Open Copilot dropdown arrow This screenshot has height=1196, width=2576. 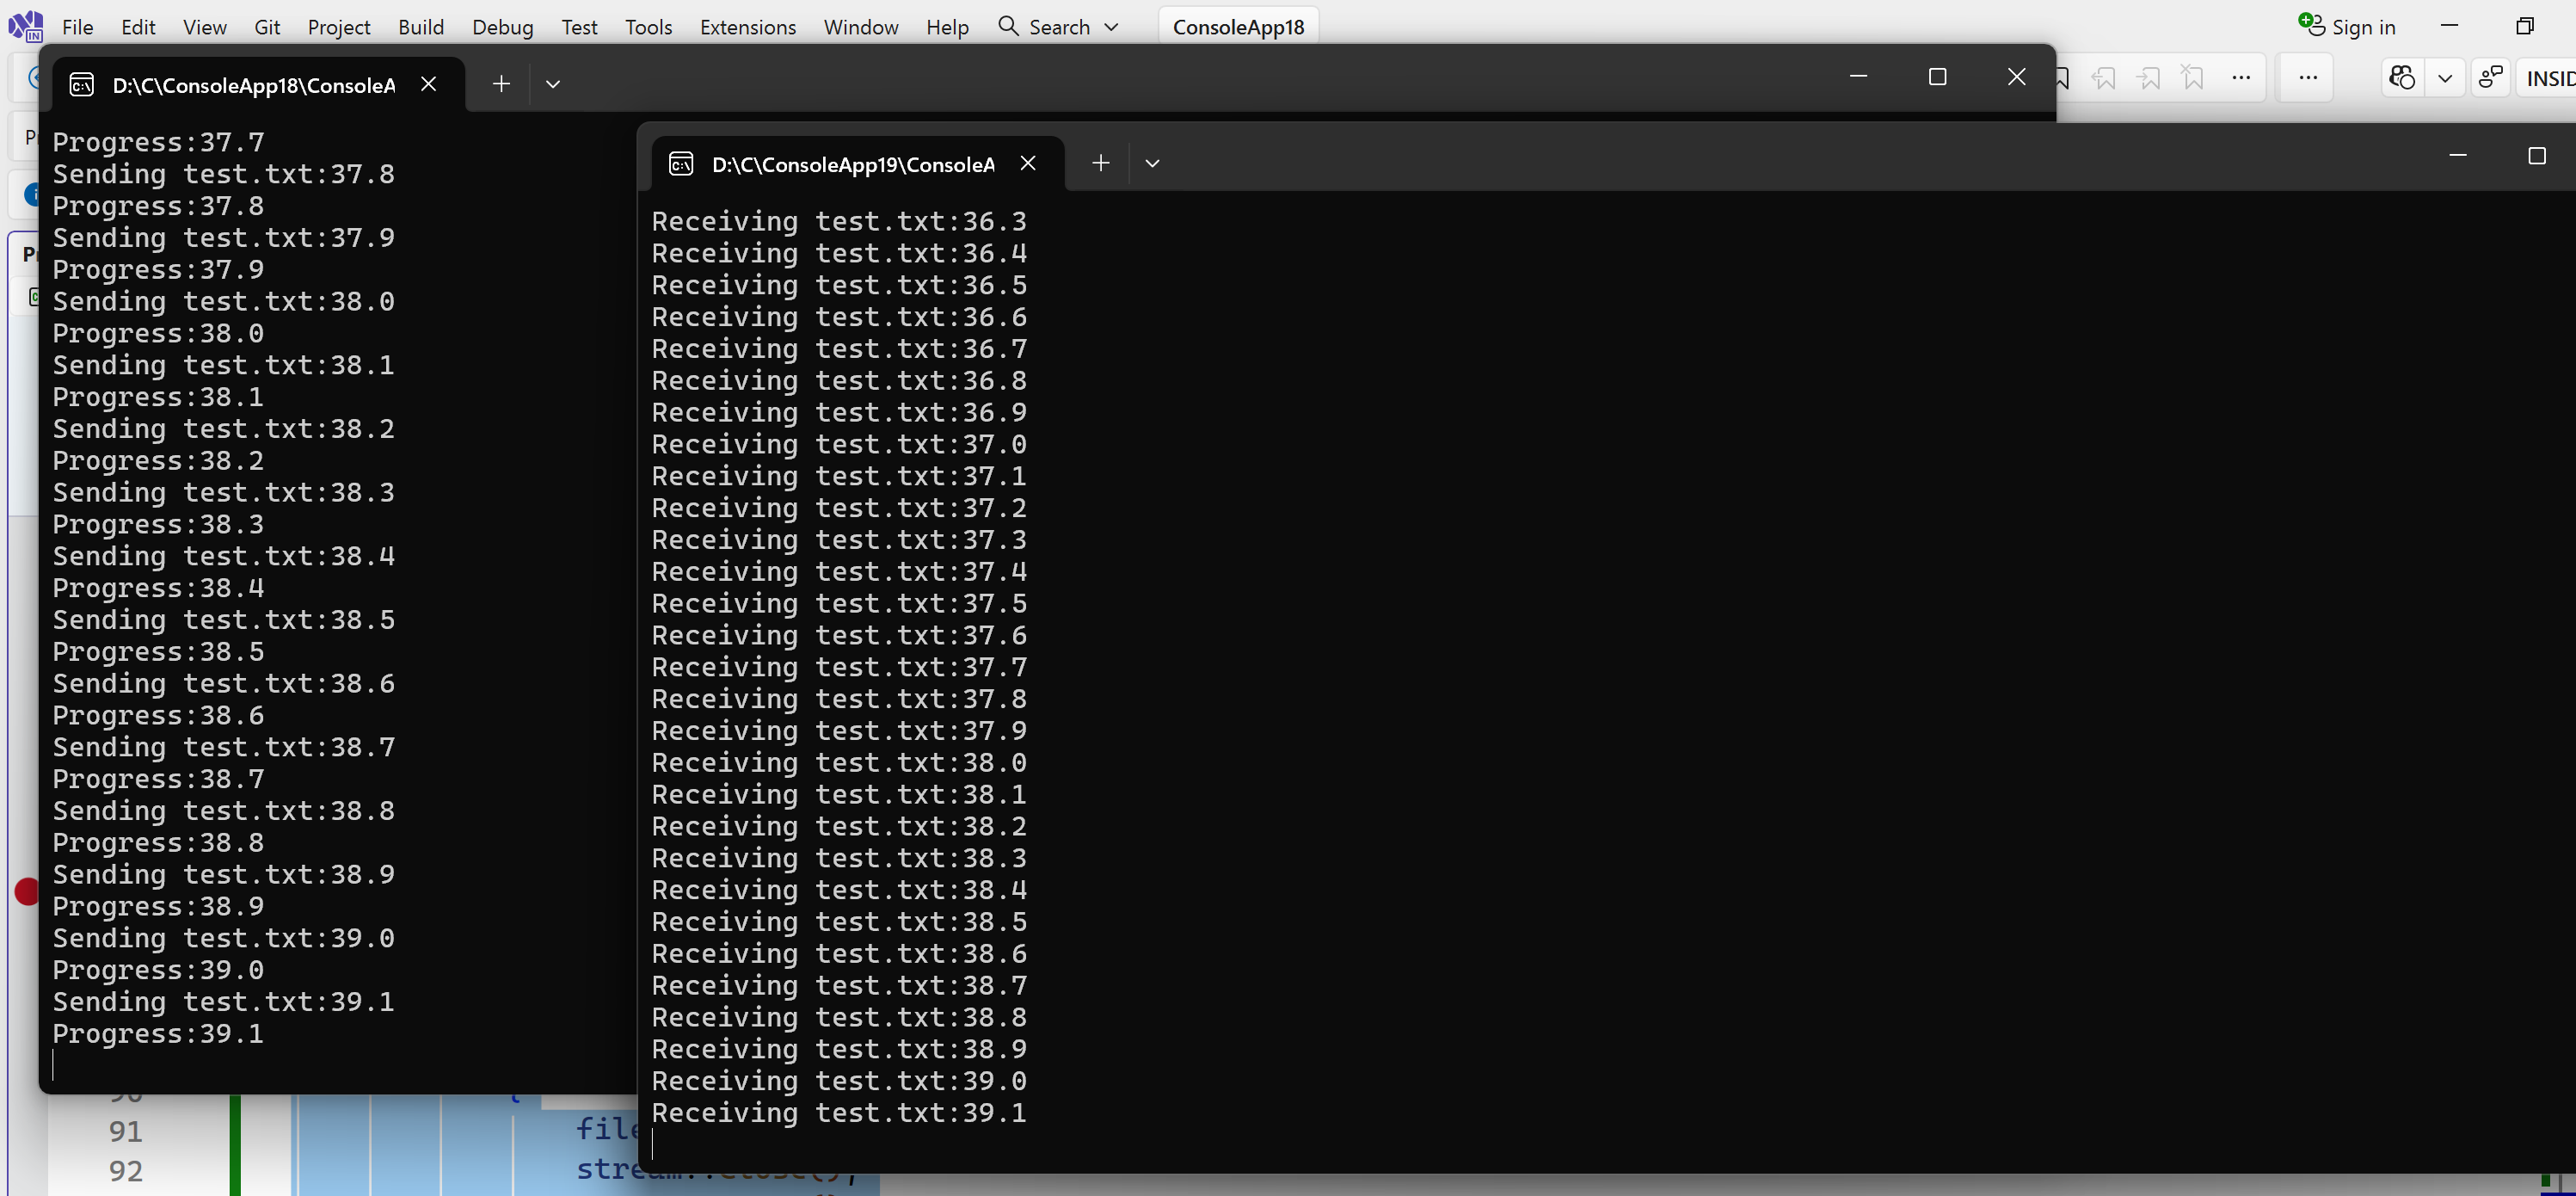point(2445,78)
